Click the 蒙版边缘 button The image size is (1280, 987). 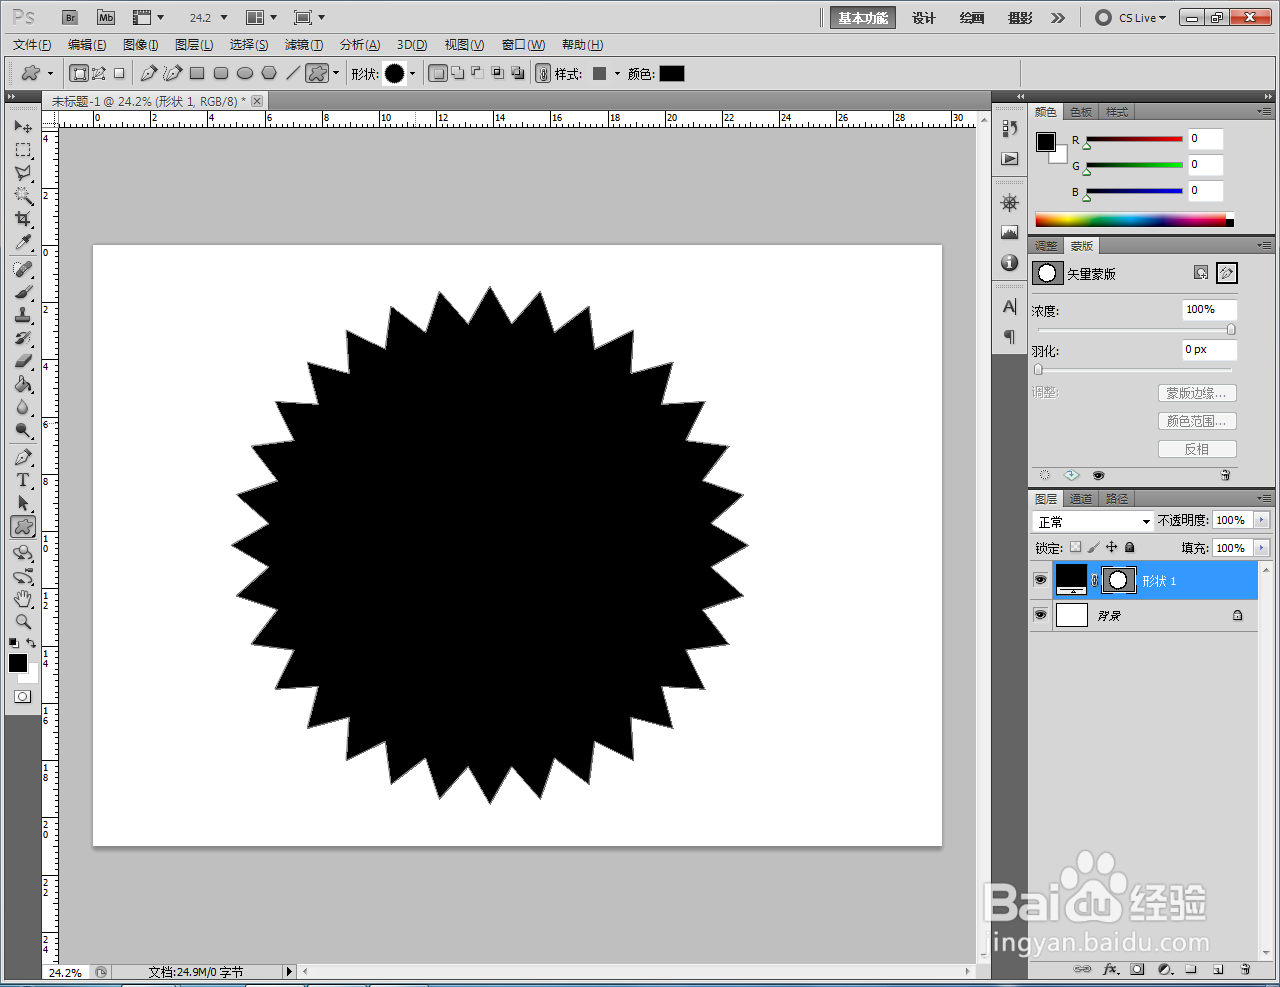pyautogui.click(x=1197, y=393)
